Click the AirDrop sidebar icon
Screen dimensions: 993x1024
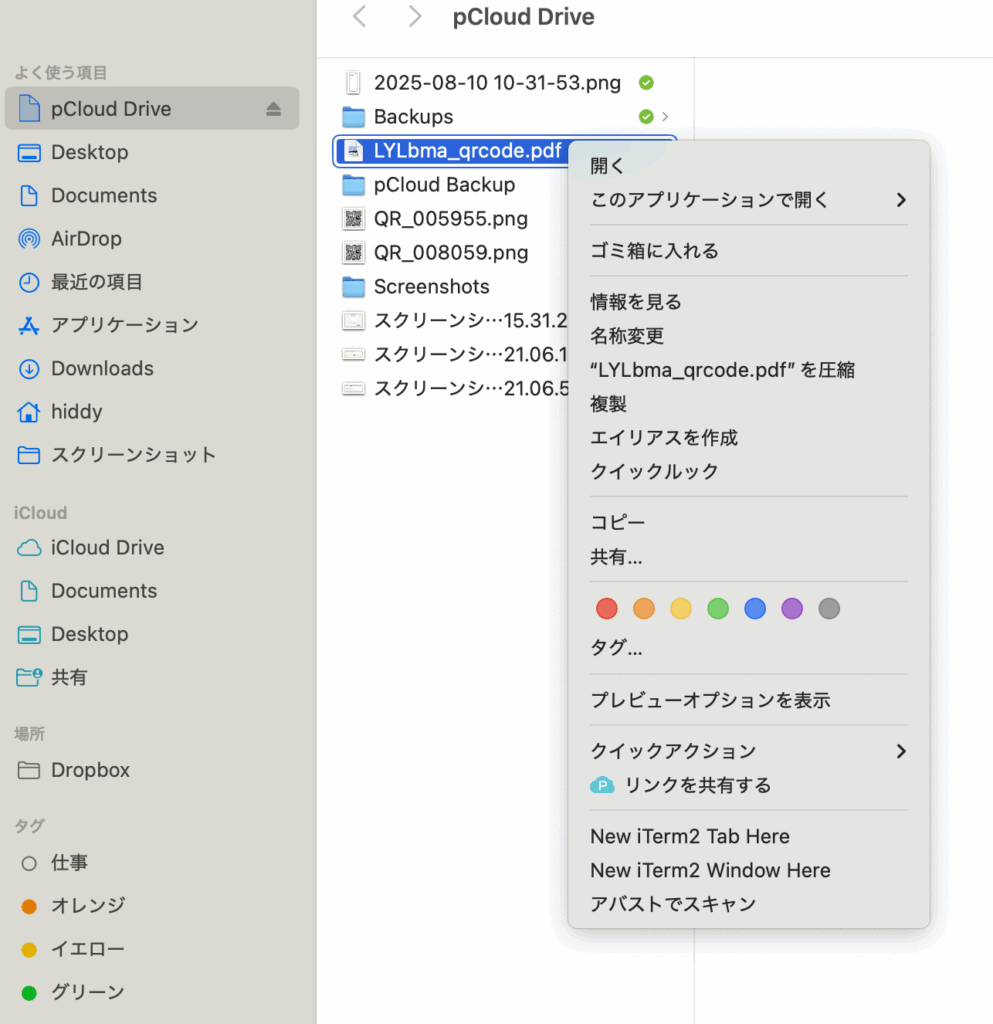click(30, 239)
